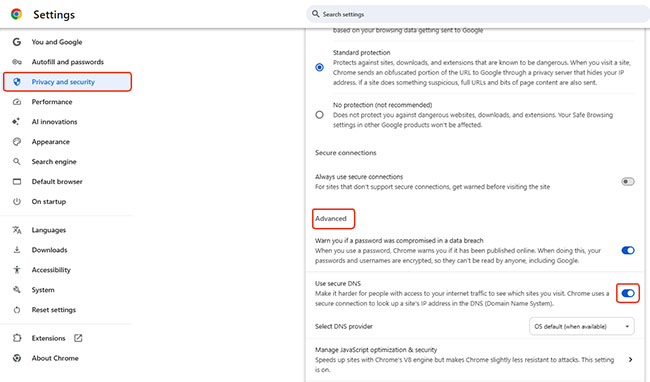Click the Chrome icon for About Chrome

point(17,358)
